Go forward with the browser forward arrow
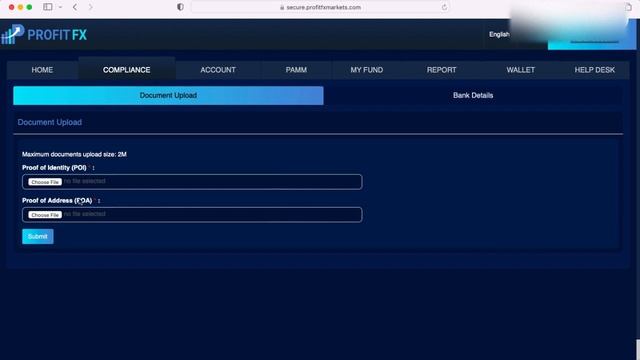640x360 pixels. pos(90,7)
